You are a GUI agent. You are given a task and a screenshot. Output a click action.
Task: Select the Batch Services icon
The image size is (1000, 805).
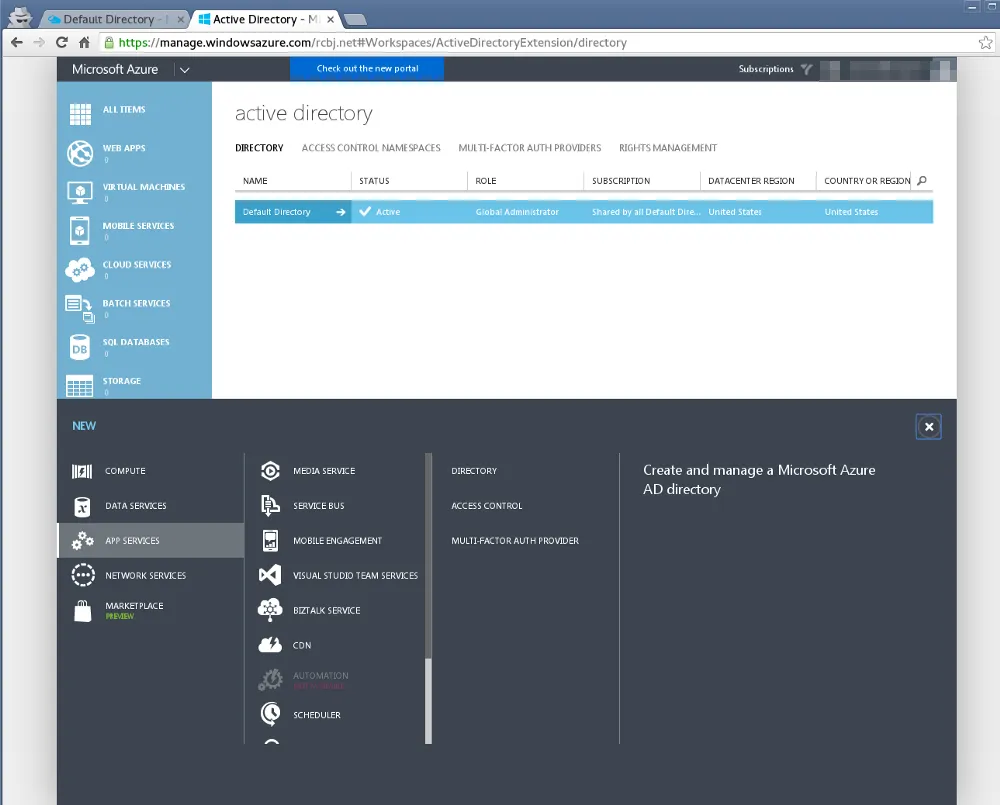tap(80, 309)
